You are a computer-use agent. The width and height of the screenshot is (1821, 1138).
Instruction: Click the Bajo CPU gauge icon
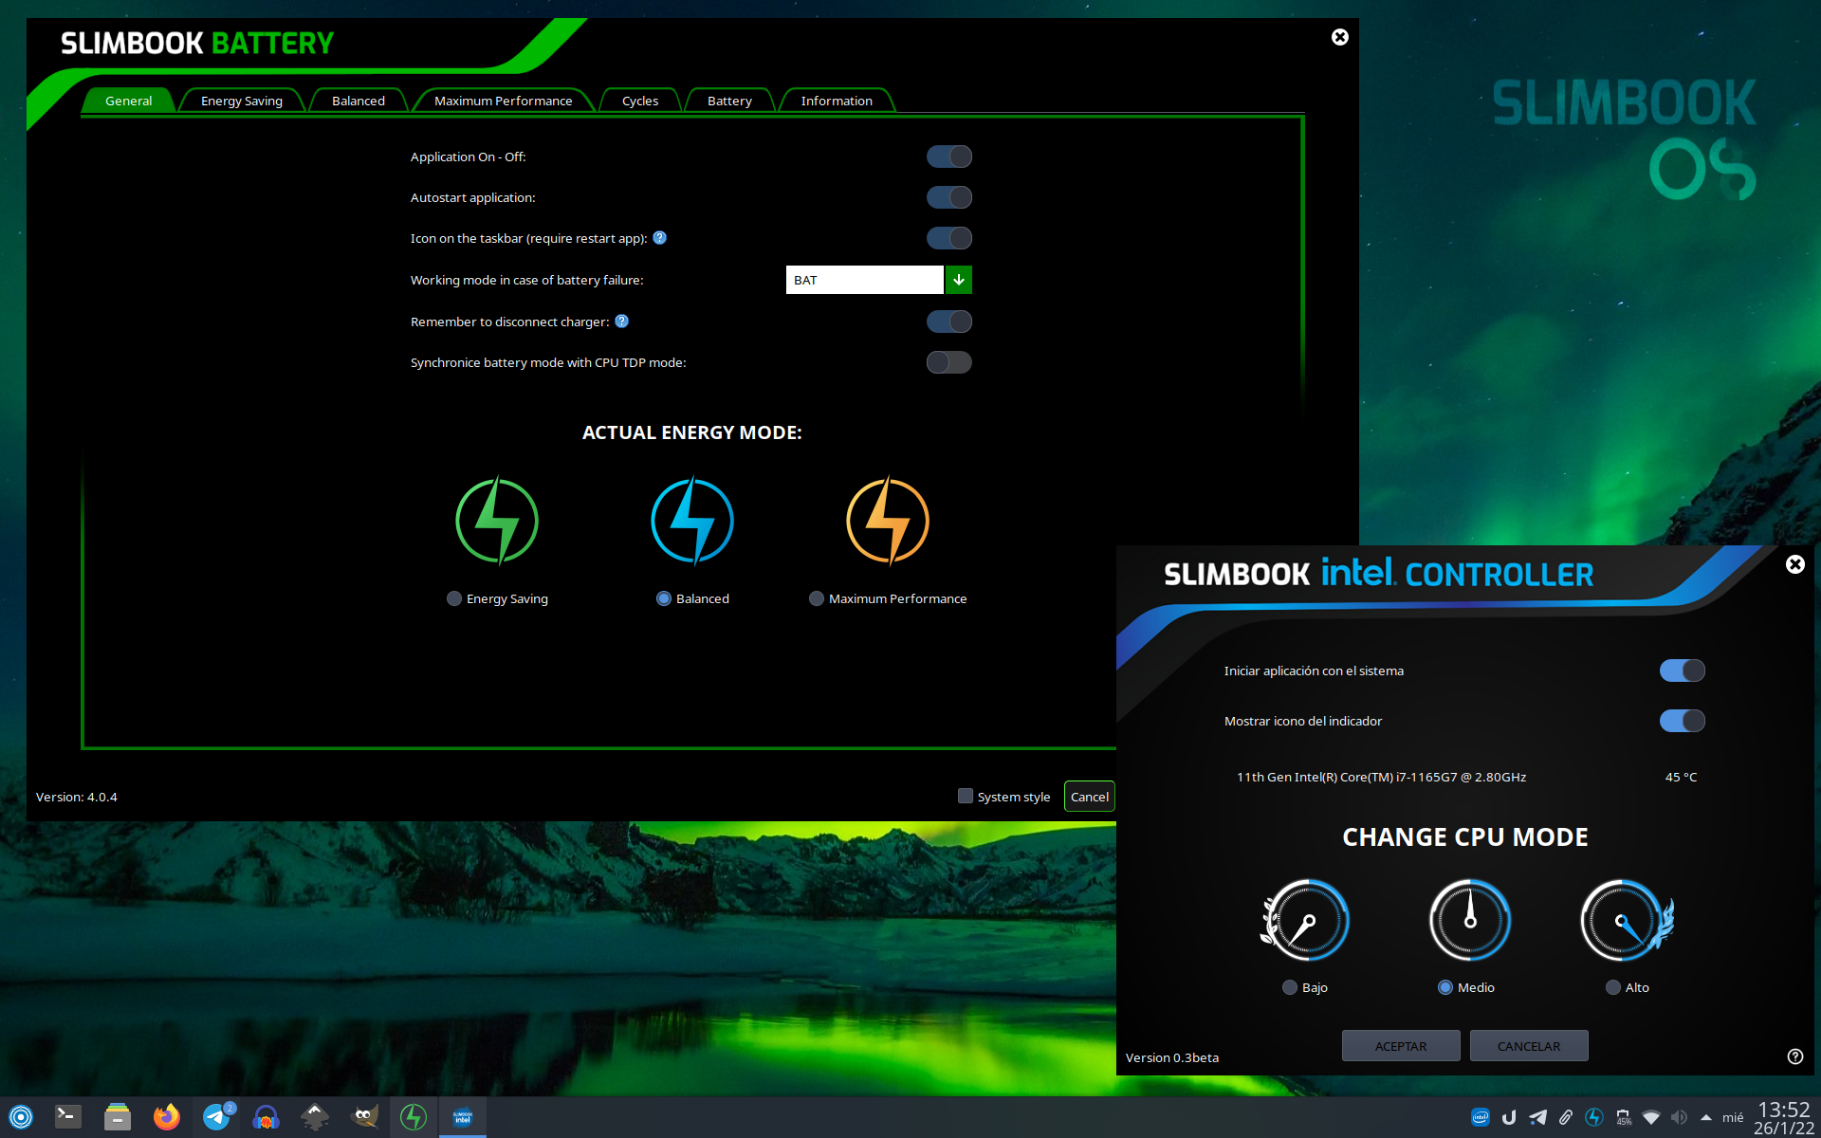1305,920
